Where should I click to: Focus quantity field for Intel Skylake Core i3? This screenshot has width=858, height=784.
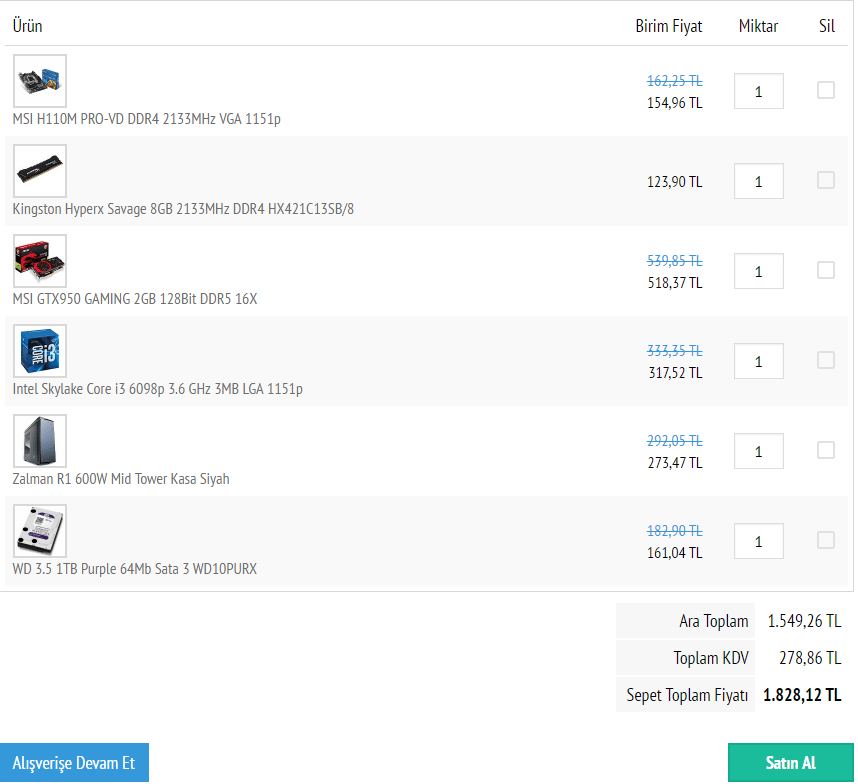click(758, 361)
